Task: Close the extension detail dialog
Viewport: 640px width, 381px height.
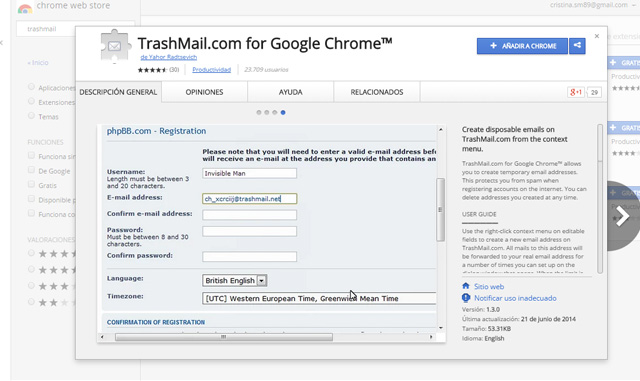Action: [597, 36]
